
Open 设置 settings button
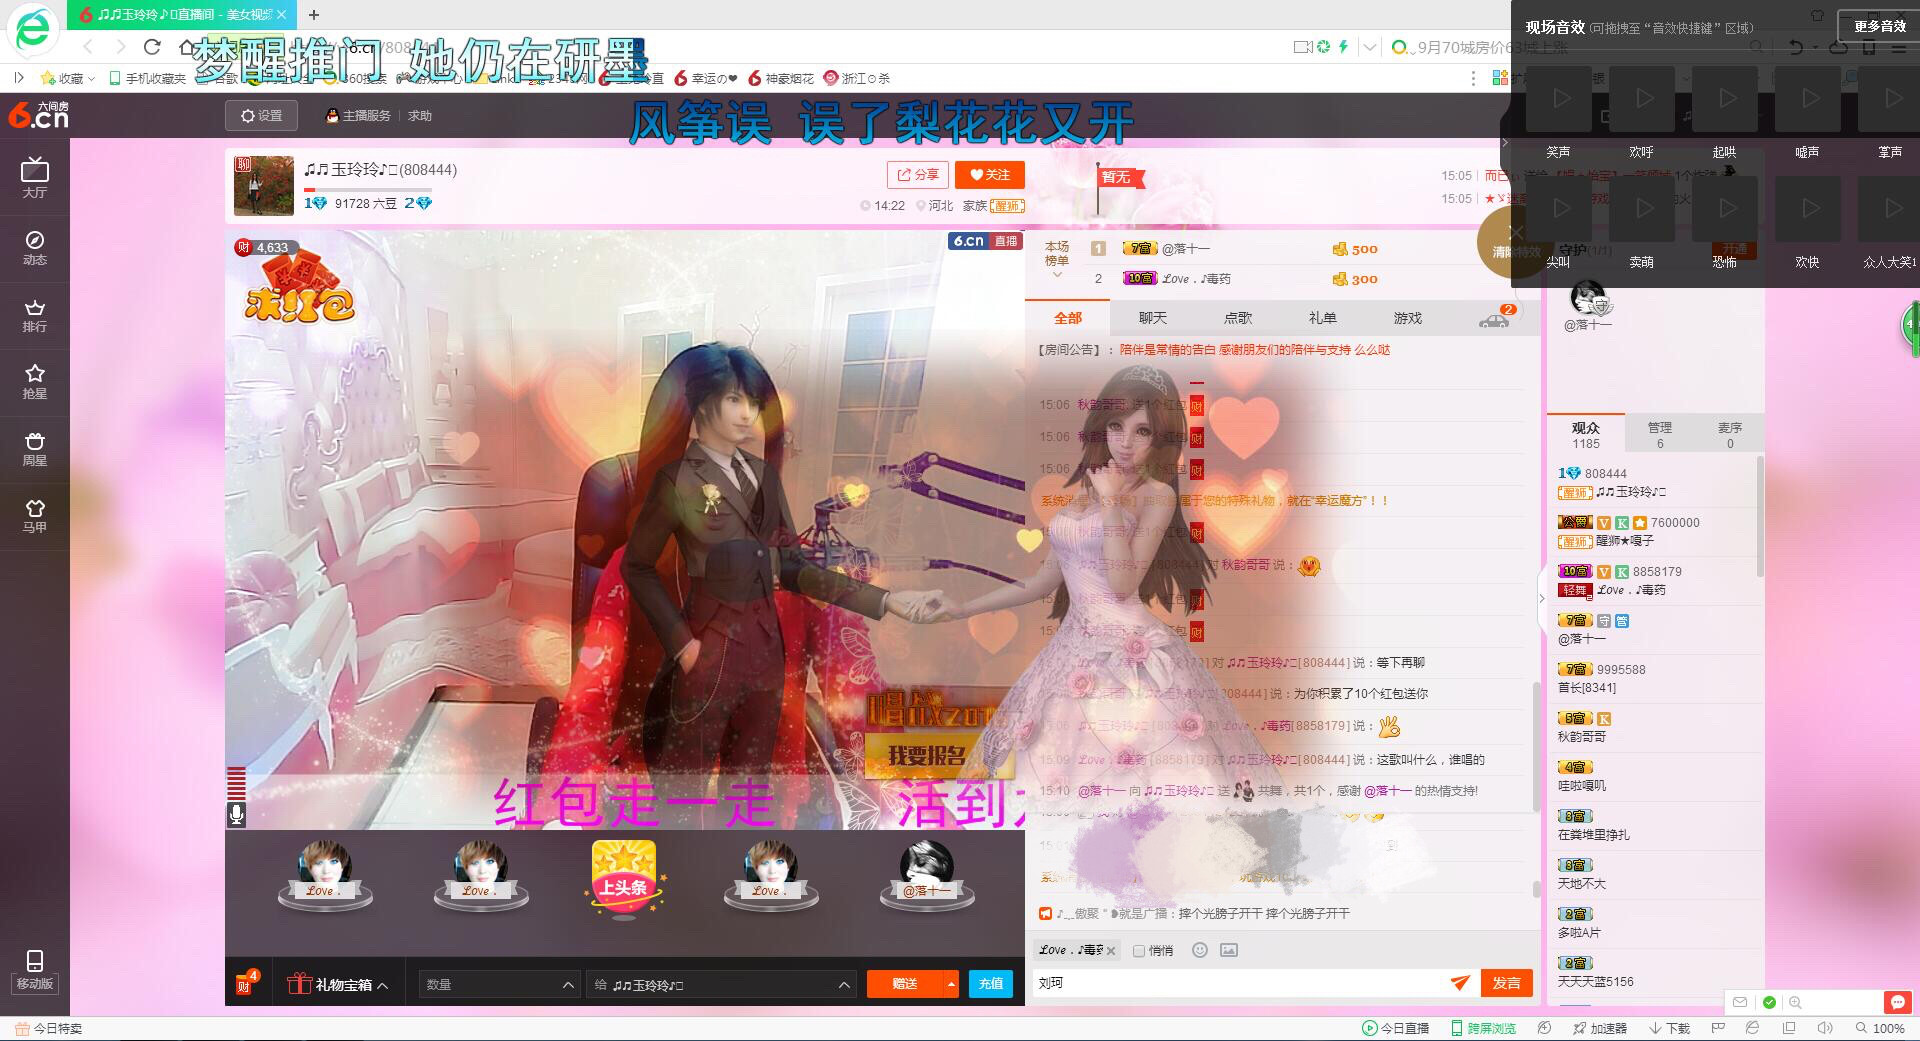262,116
